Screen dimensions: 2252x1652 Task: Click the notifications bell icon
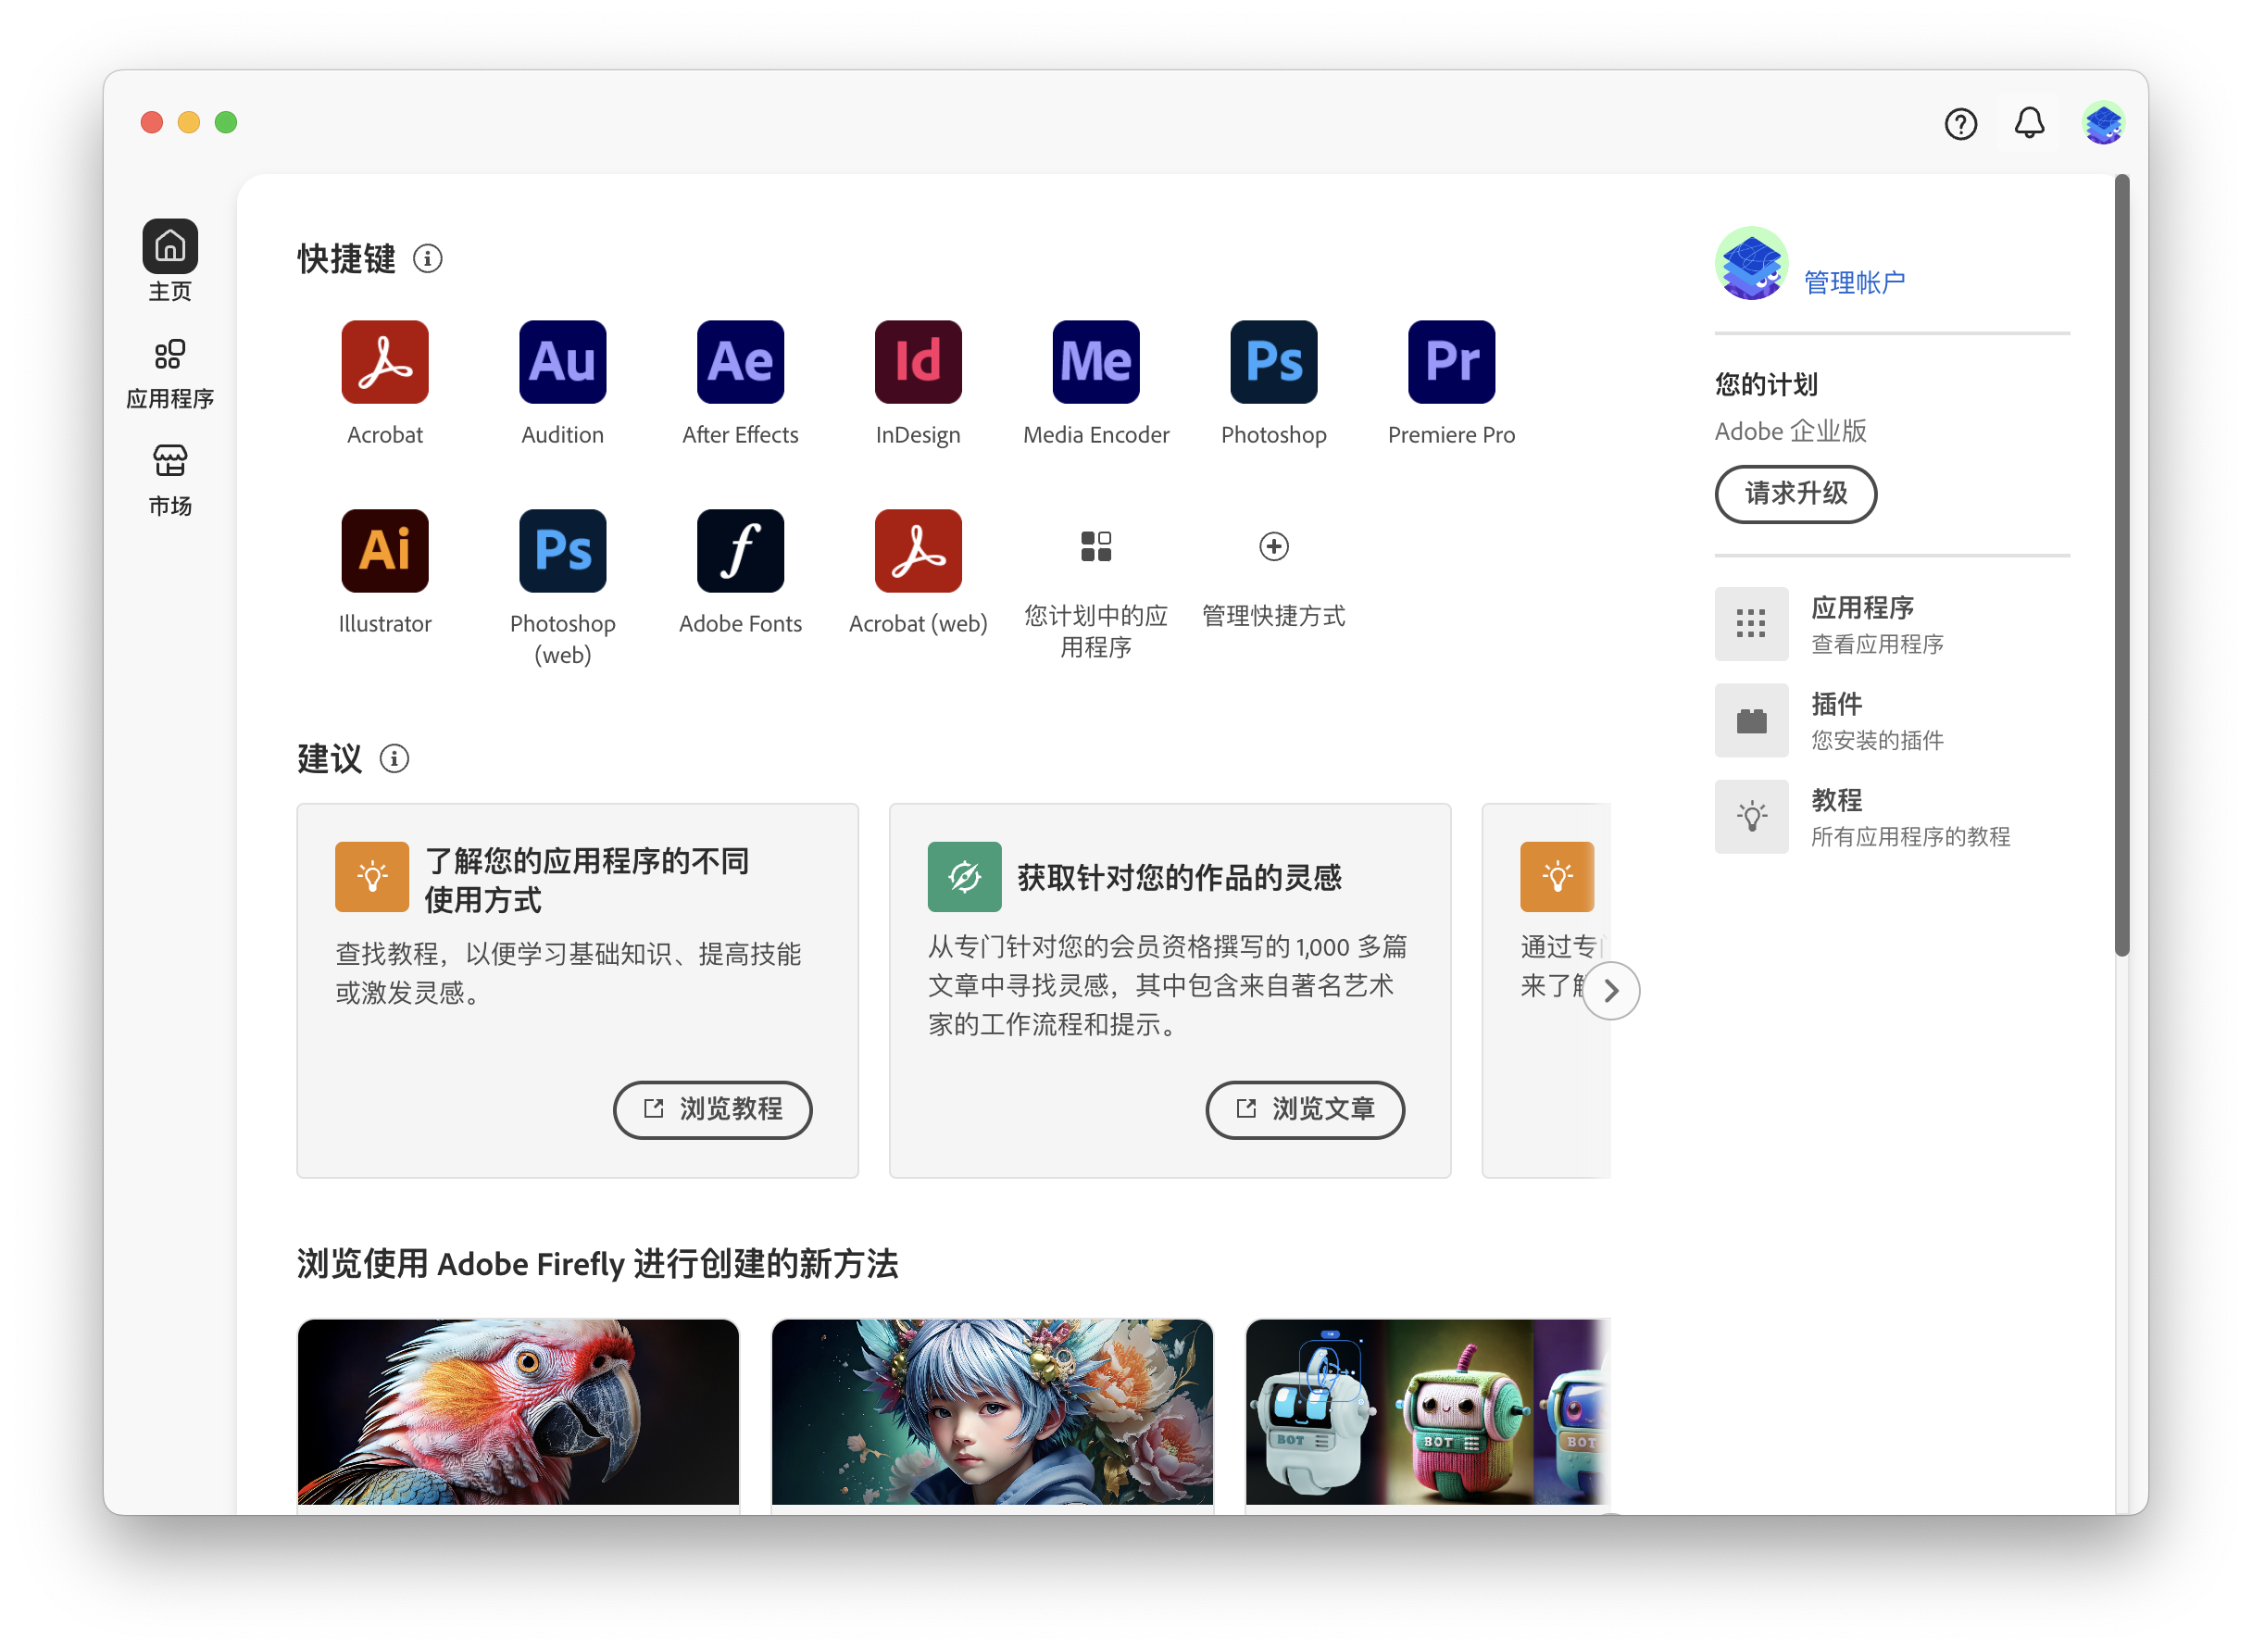2028,123
